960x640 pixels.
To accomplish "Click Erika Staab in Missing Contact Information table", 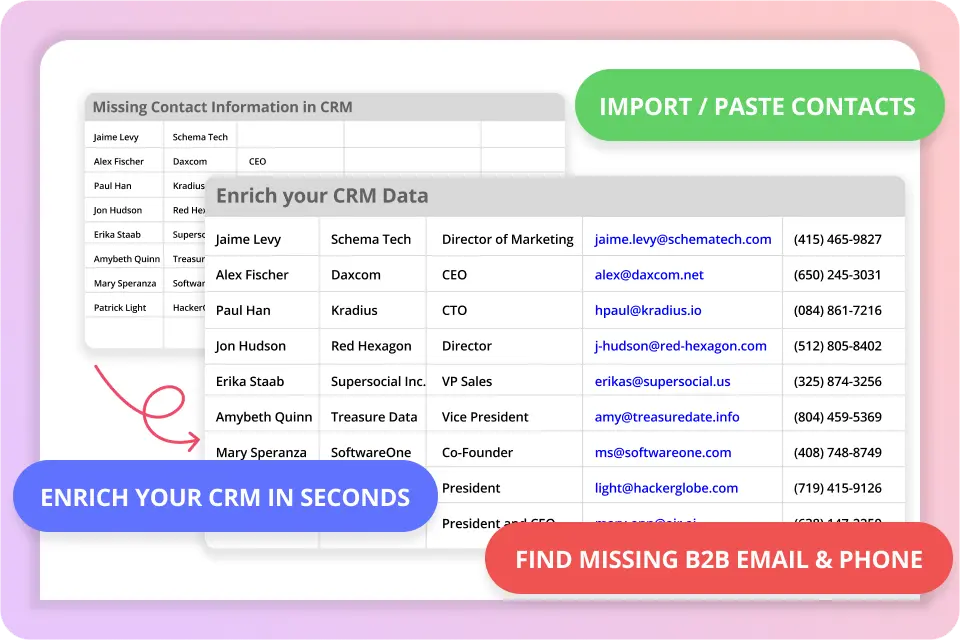I will point(117,235).
